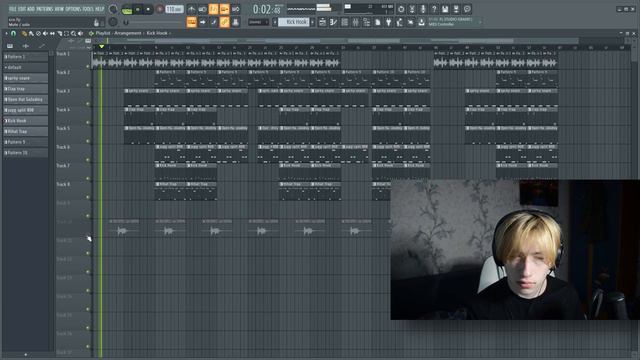Toggle the loop recording icon
640x360 pixels.
[x=236, y=9]
